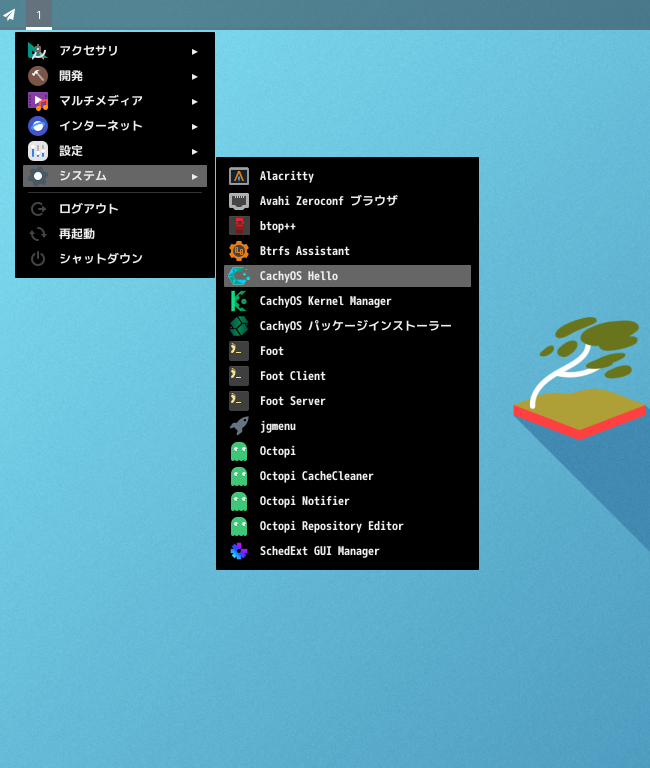650x768 pixels.
Task: Click the システム submenu arrow
Action: point(194,176)
